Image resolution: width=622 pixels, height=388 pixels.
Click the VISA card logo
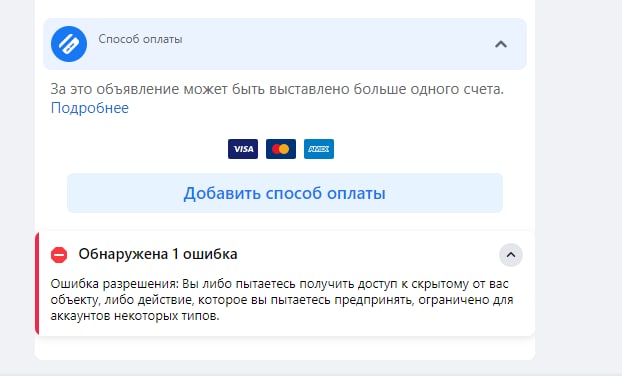[243, 149]
